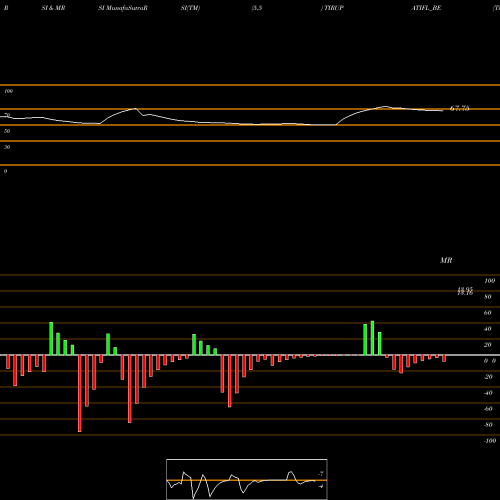The width and height of the screenshot is (500, 500).
Task: Click the -80 label on MR axis
Action: tap(488, 425)
